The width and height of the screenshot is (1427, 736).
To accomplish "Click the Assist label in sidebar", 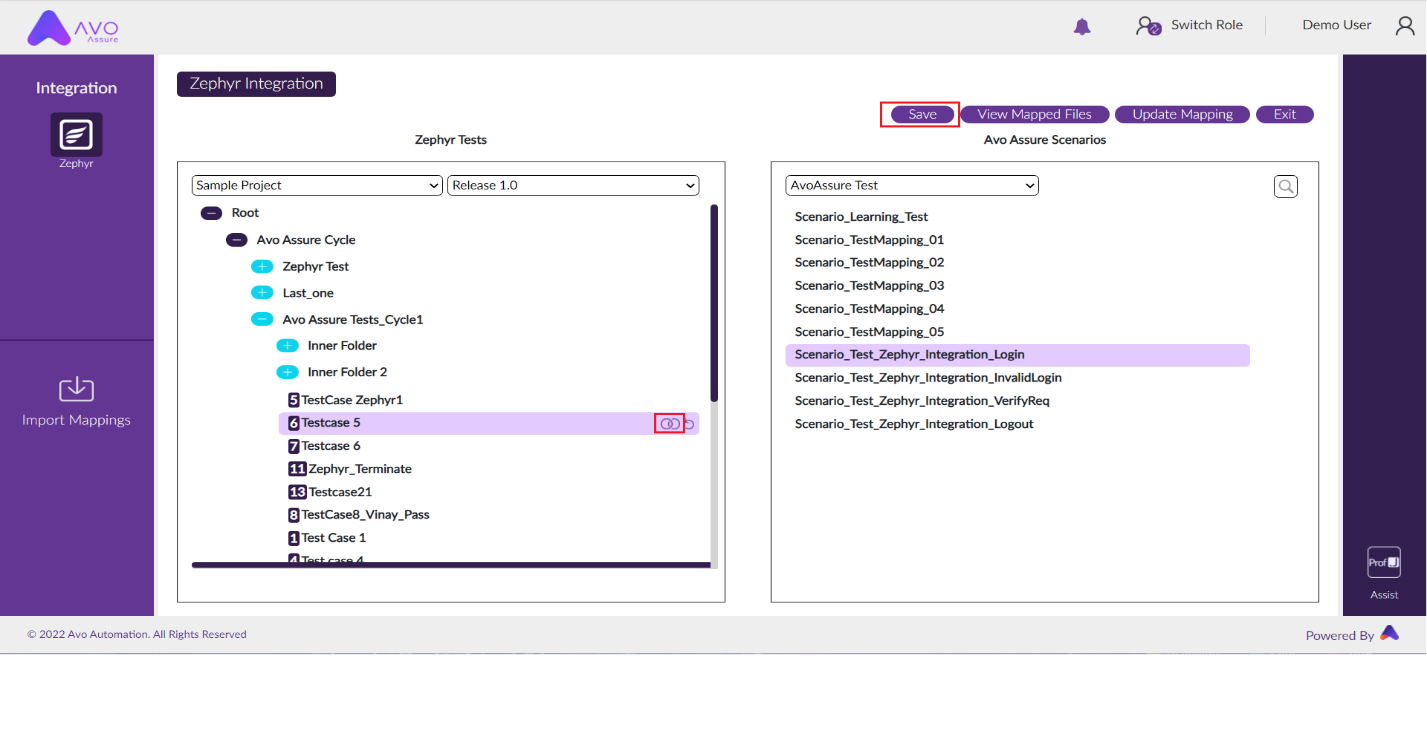I will [x=1384, y=595].
